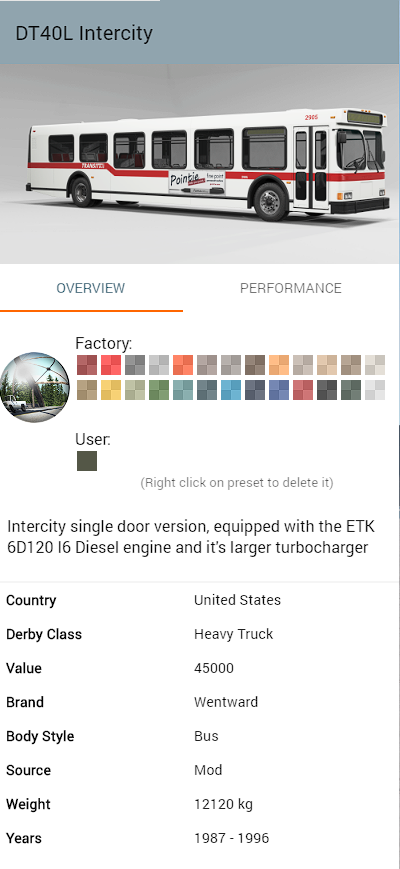Image resolution: width=400 pixels, height=869 pixels.
Task: Select the dark maroon red swatch
Action: pos(87,365)
